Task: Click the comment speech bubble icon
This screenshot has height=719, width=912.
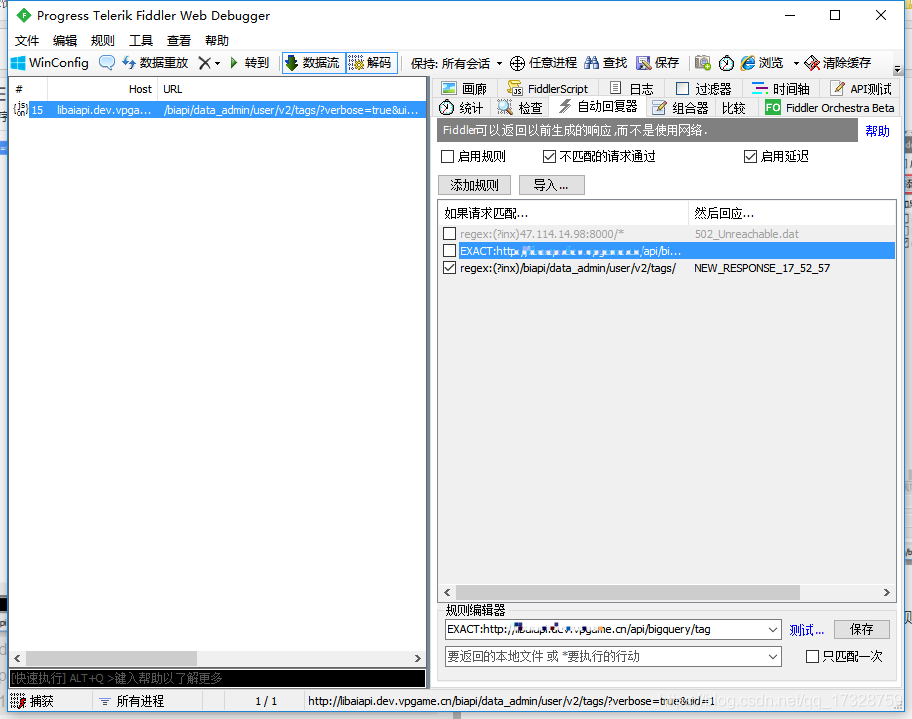Action: click(x=106, y=63)
